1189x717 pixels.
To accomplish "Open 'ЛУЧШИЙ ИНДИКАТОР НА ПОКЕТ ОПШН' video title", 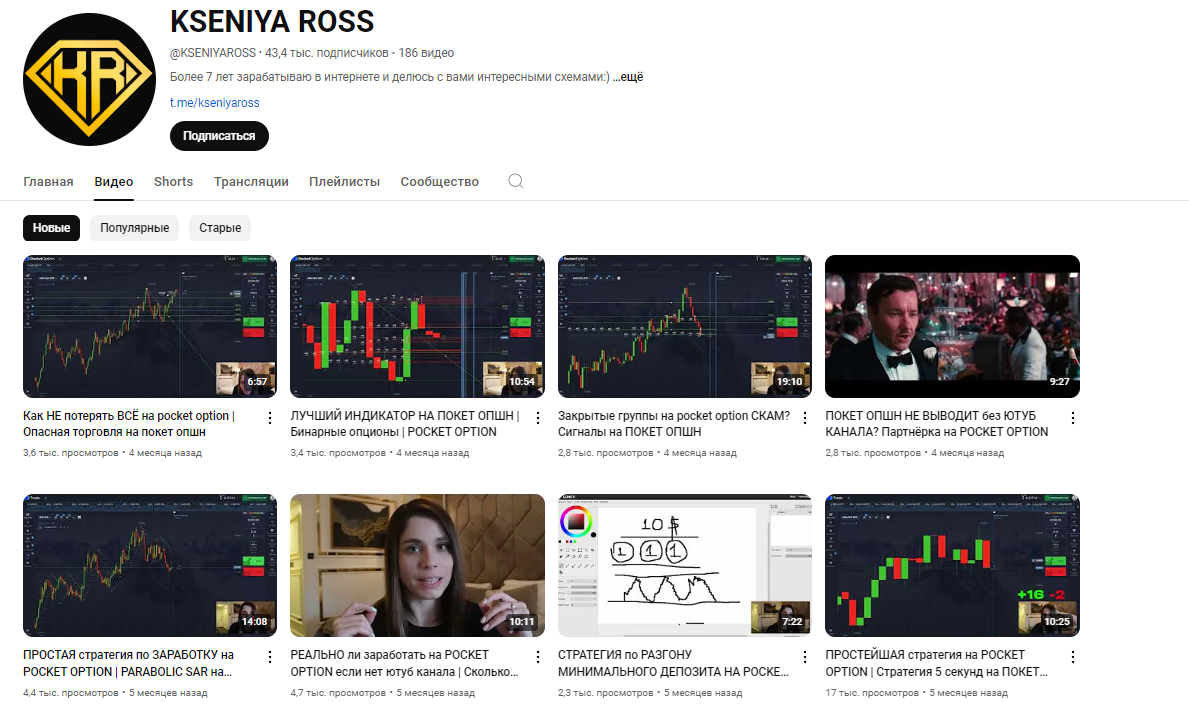I will (x=405, y=424).
